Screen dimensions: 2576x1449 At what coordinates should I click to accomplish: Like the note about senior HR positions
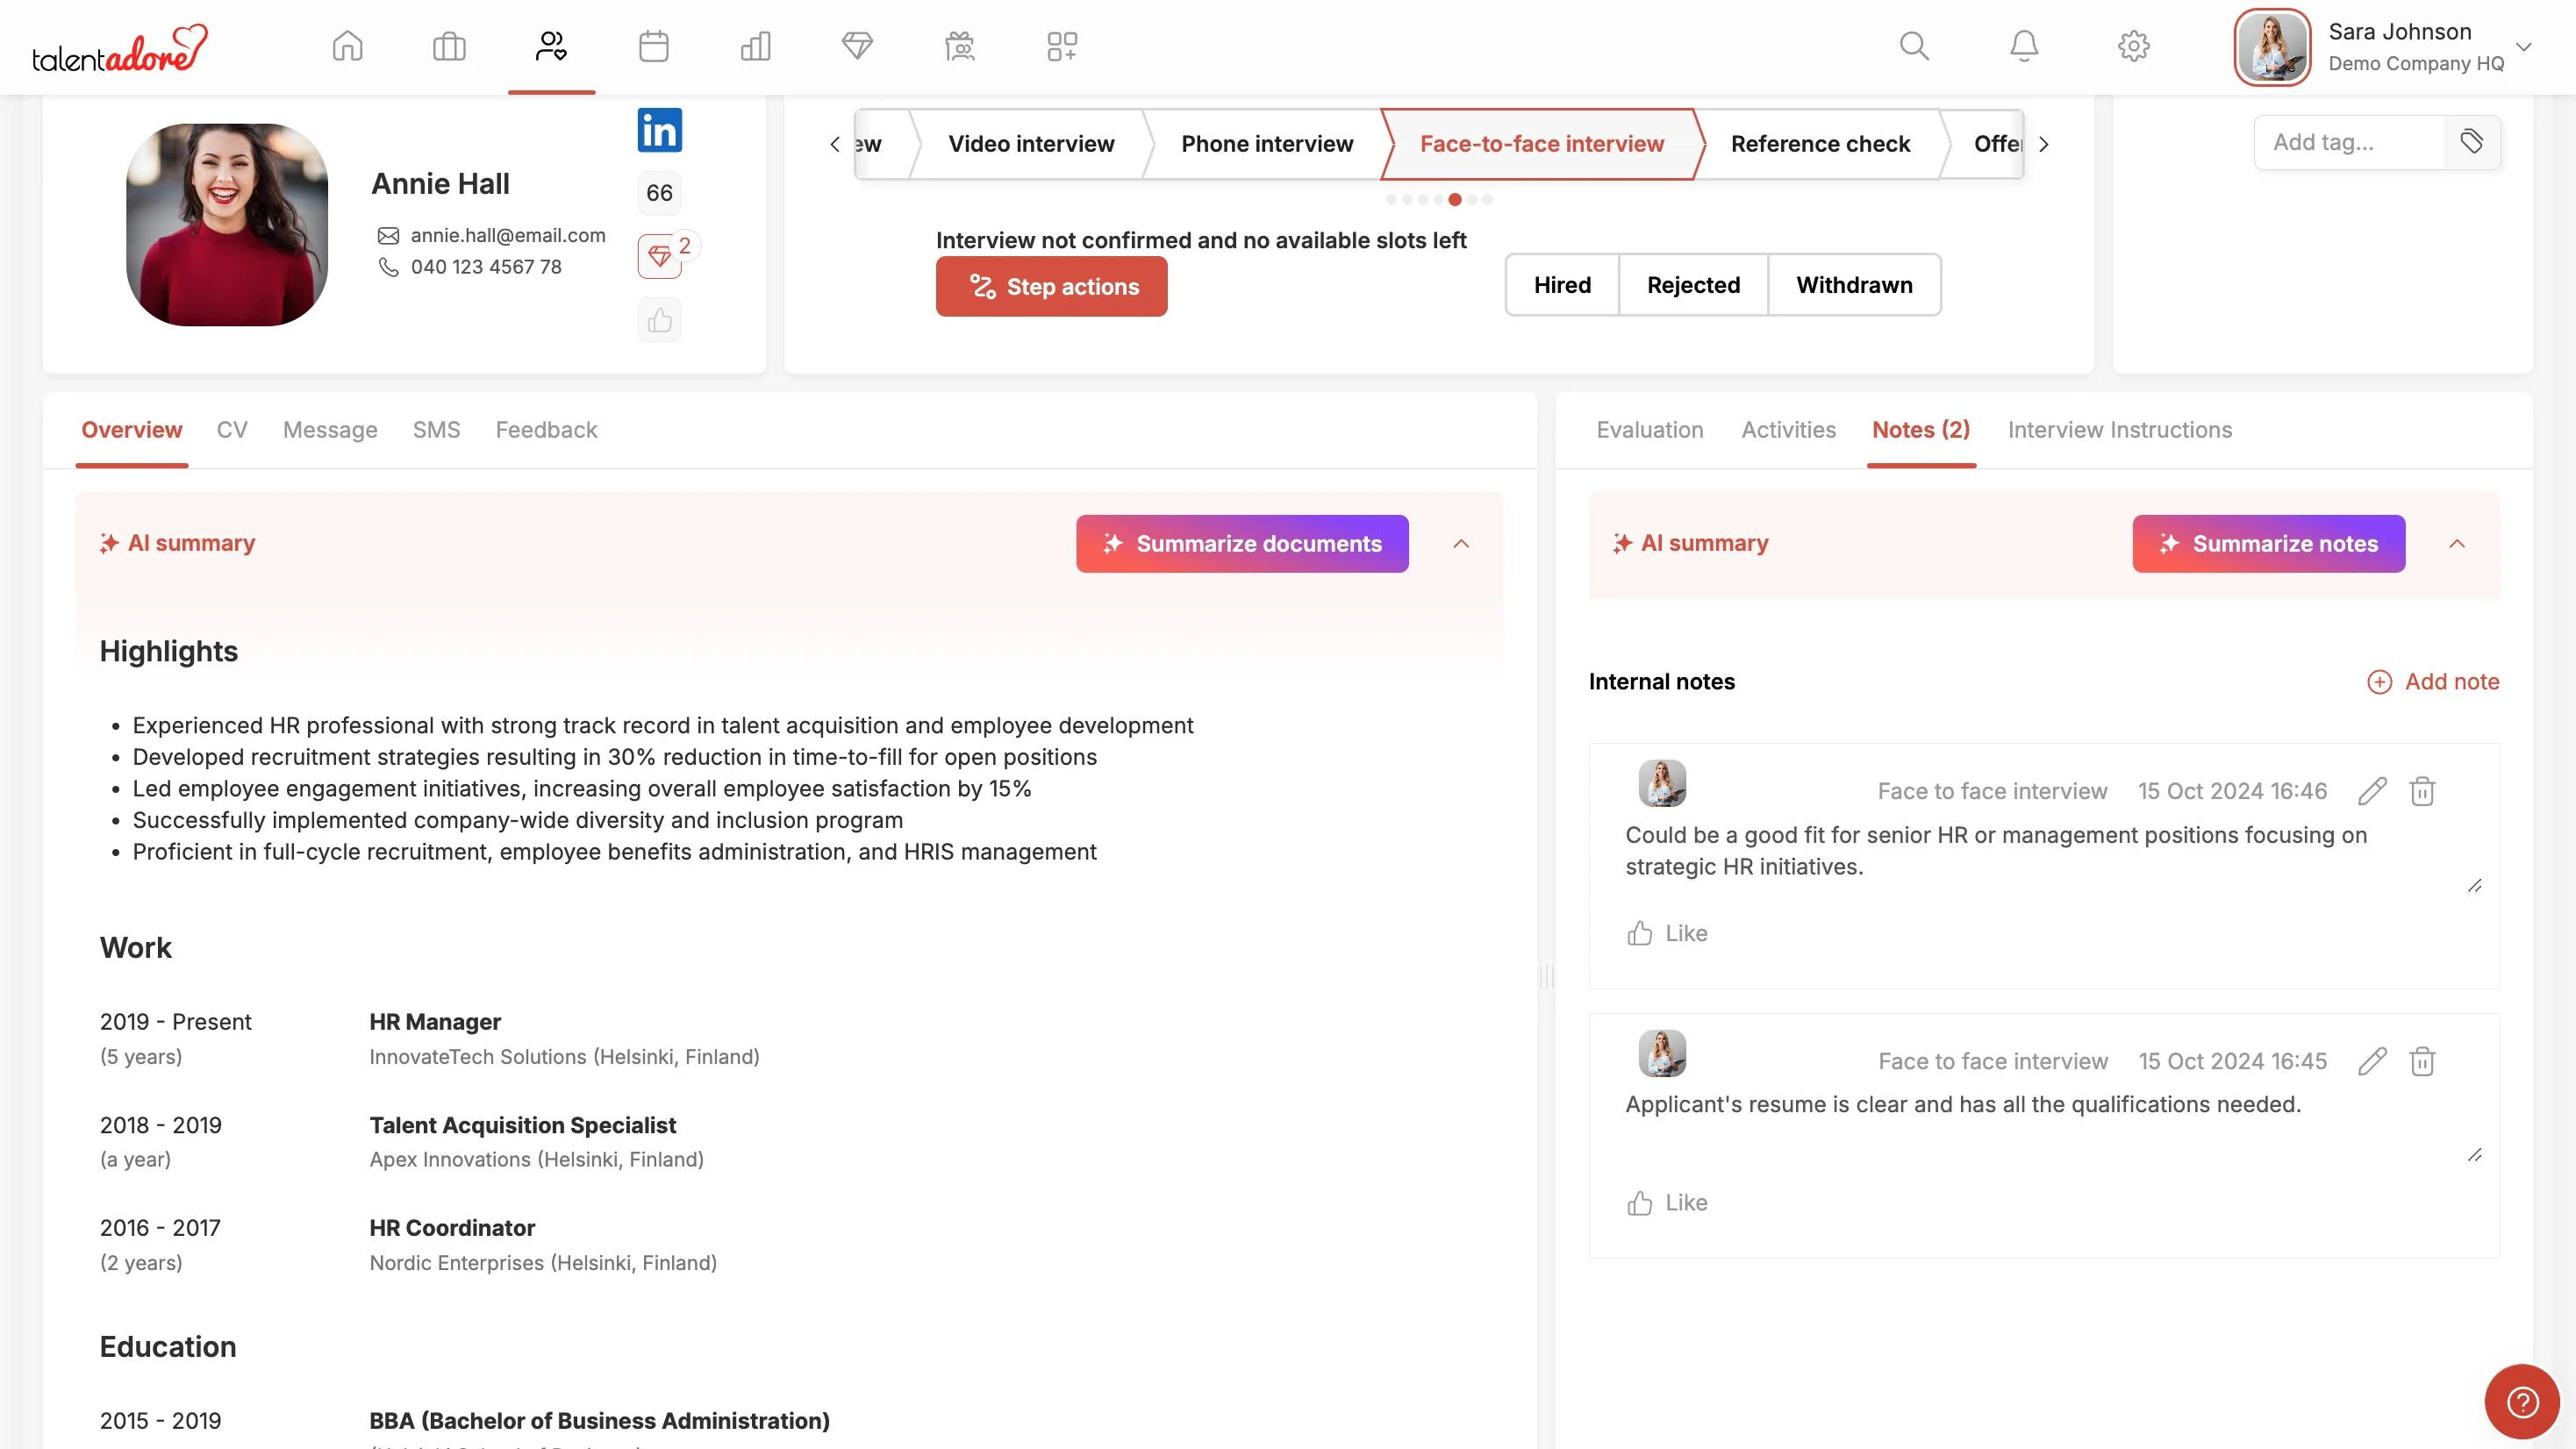[1667, 933]
